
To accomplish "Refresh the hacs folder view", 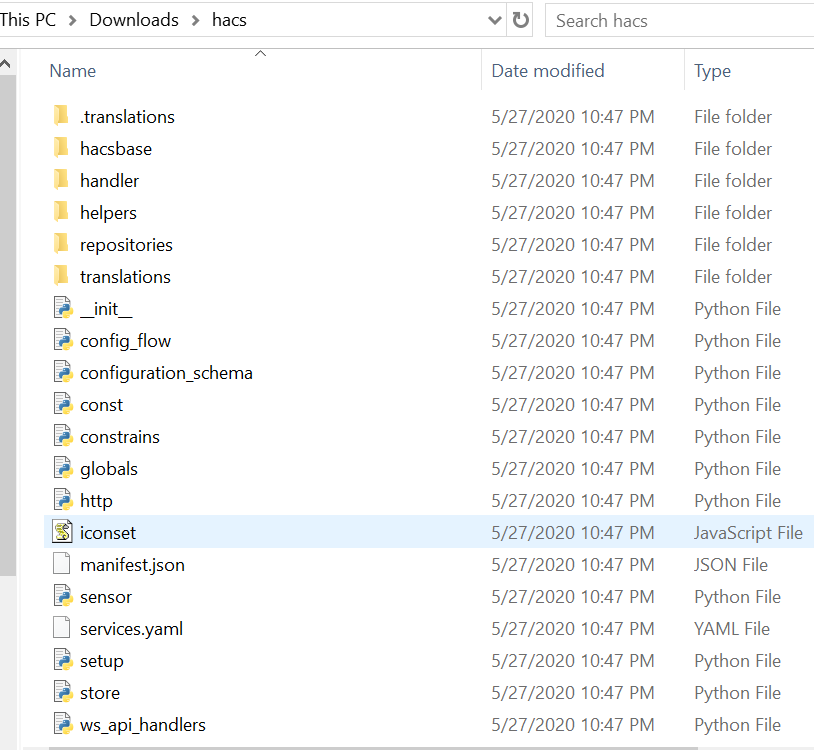I will [x=520, y=20].
